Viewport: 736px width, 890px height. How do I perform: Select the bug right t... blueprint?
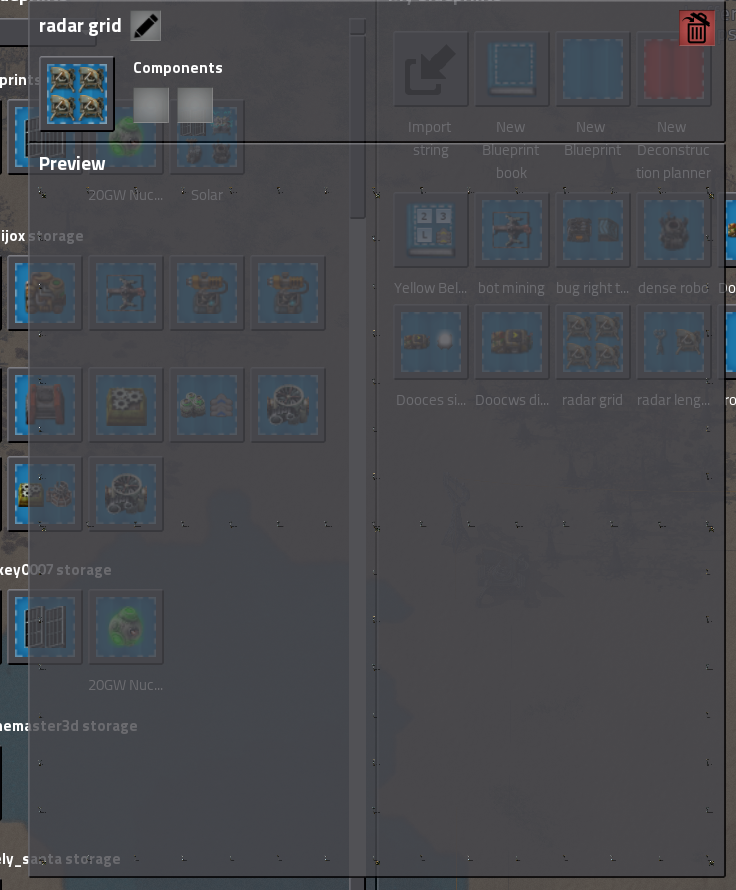click(x=591, y=230)
